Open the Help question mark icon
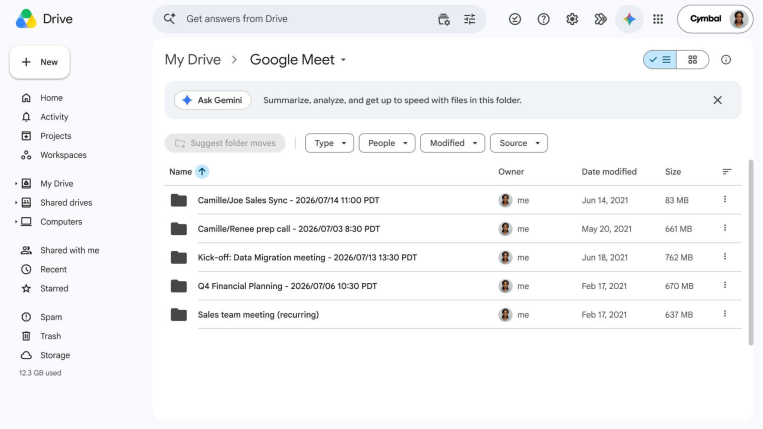The width and height of the screenshot is (763, 429). (544, 19)
